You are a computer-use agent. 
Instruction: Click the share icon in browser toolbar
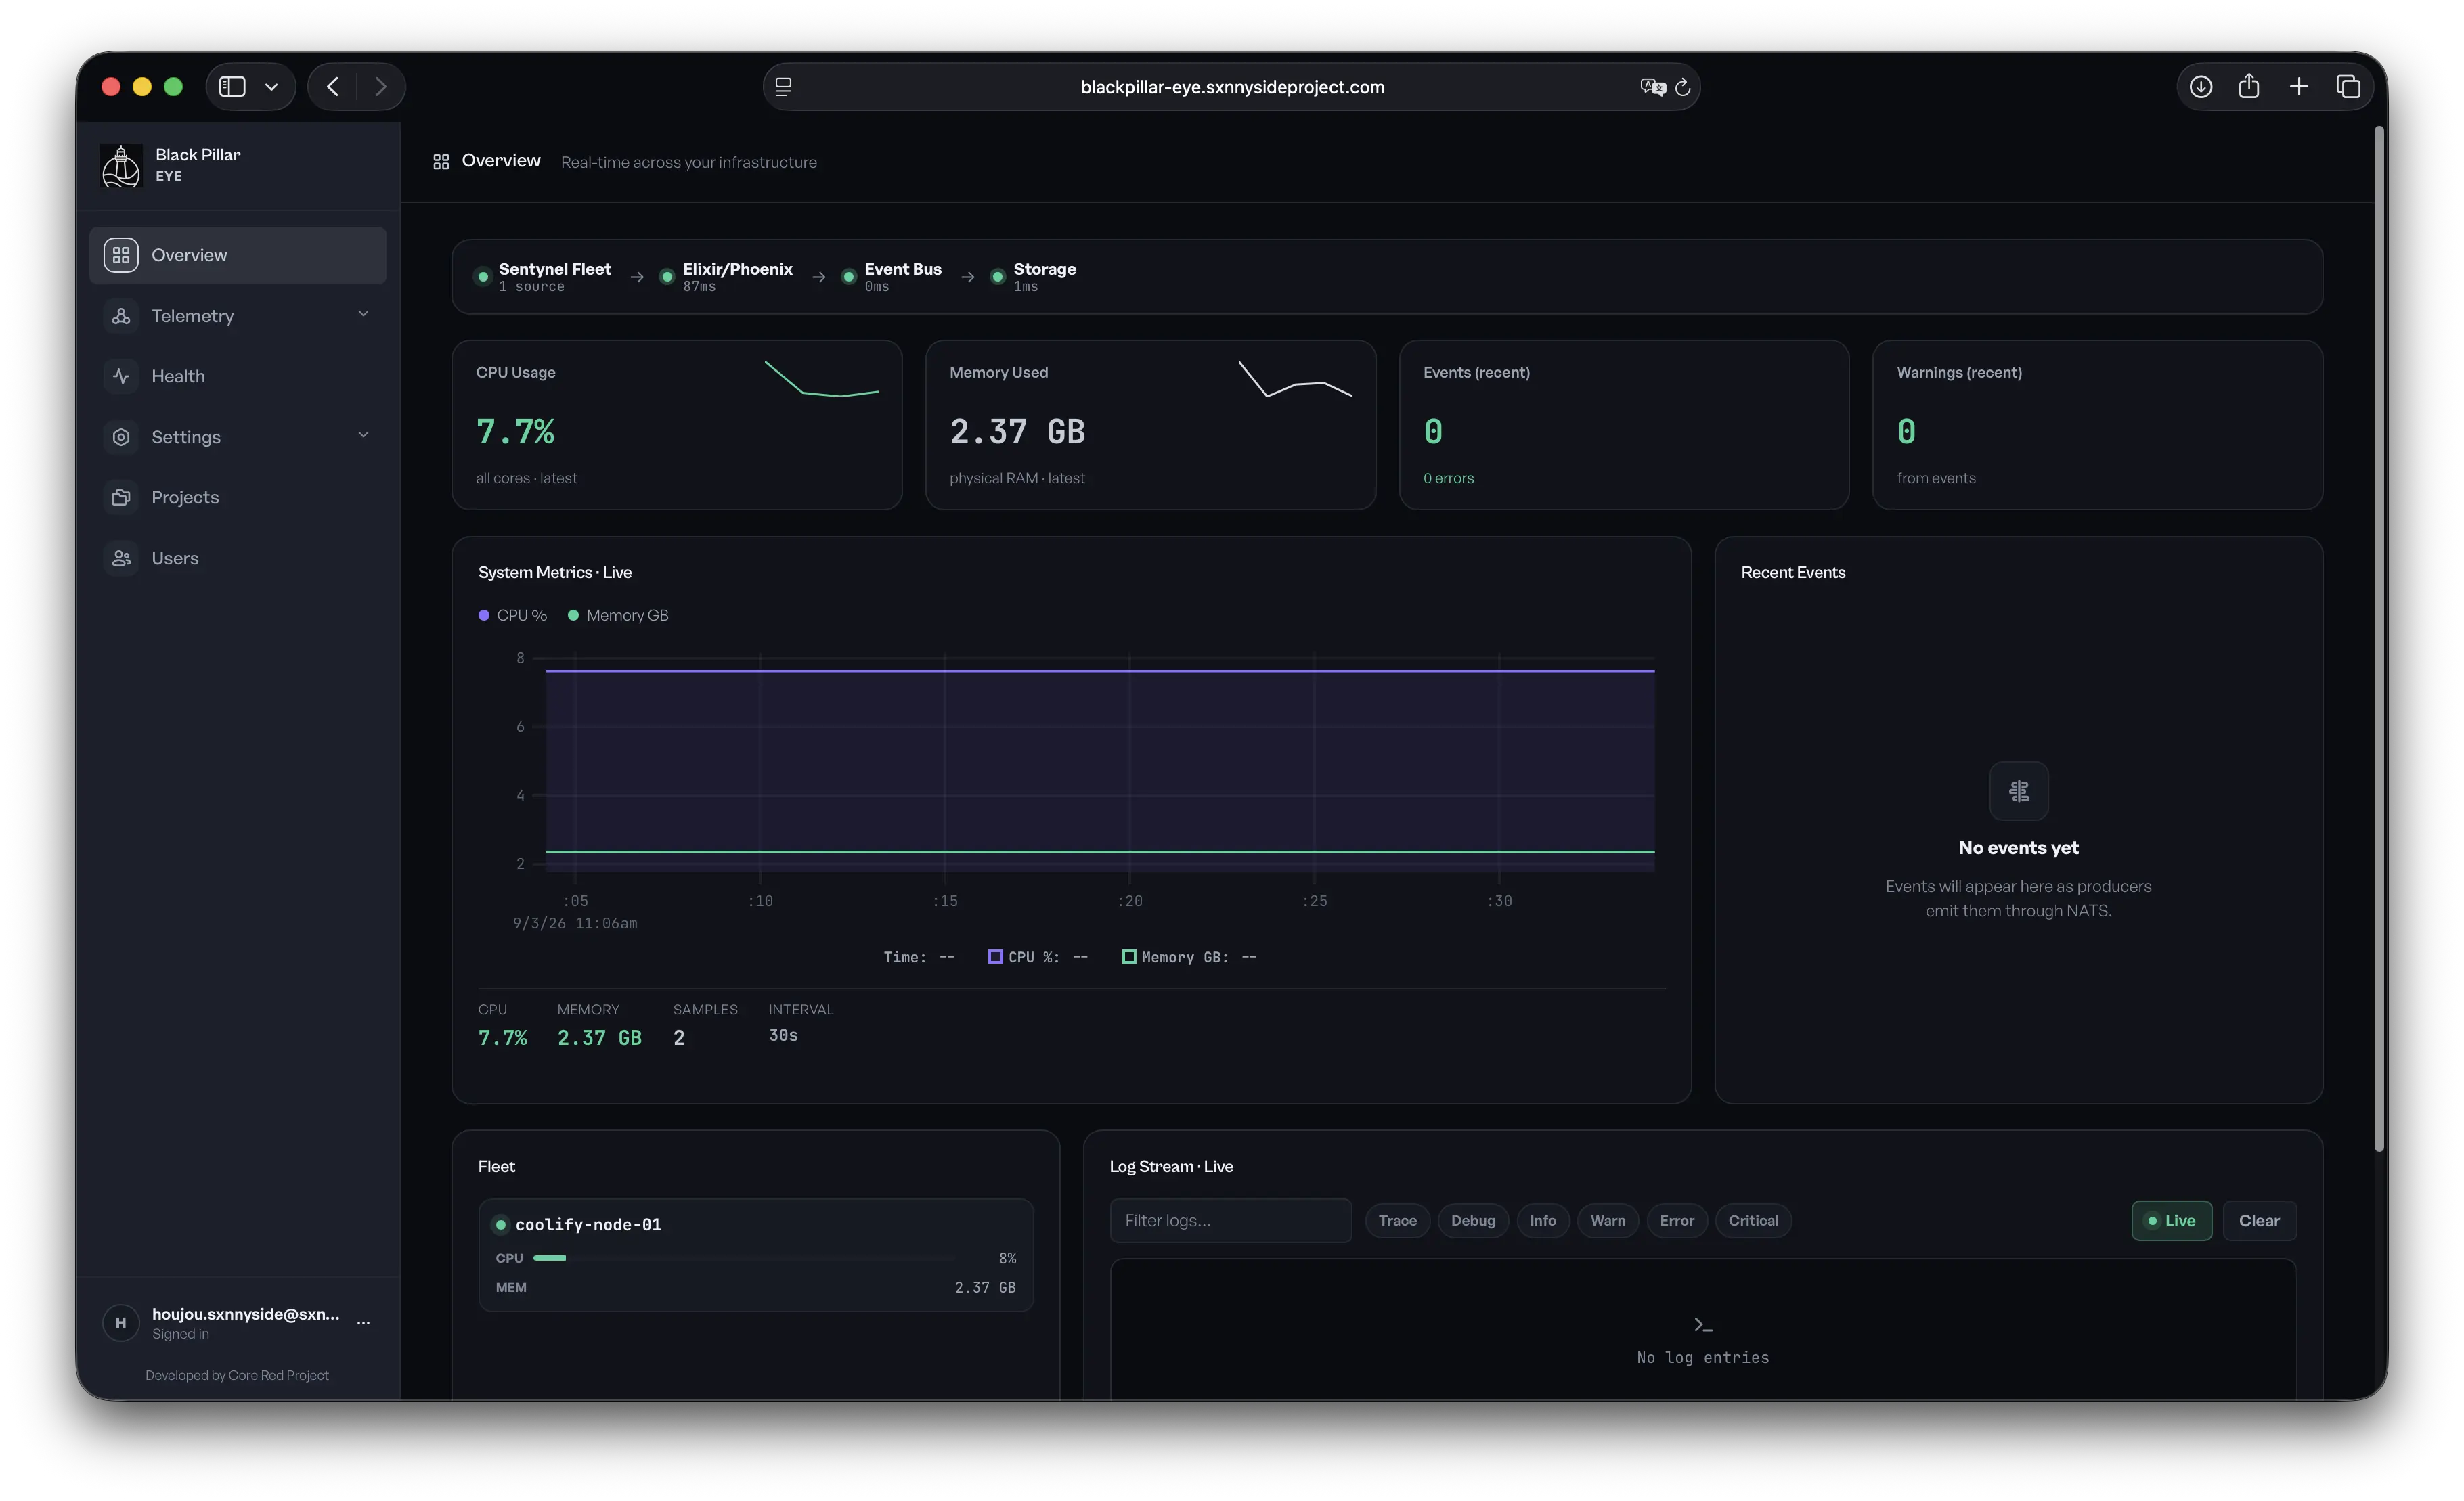[x=2249, y=87]
